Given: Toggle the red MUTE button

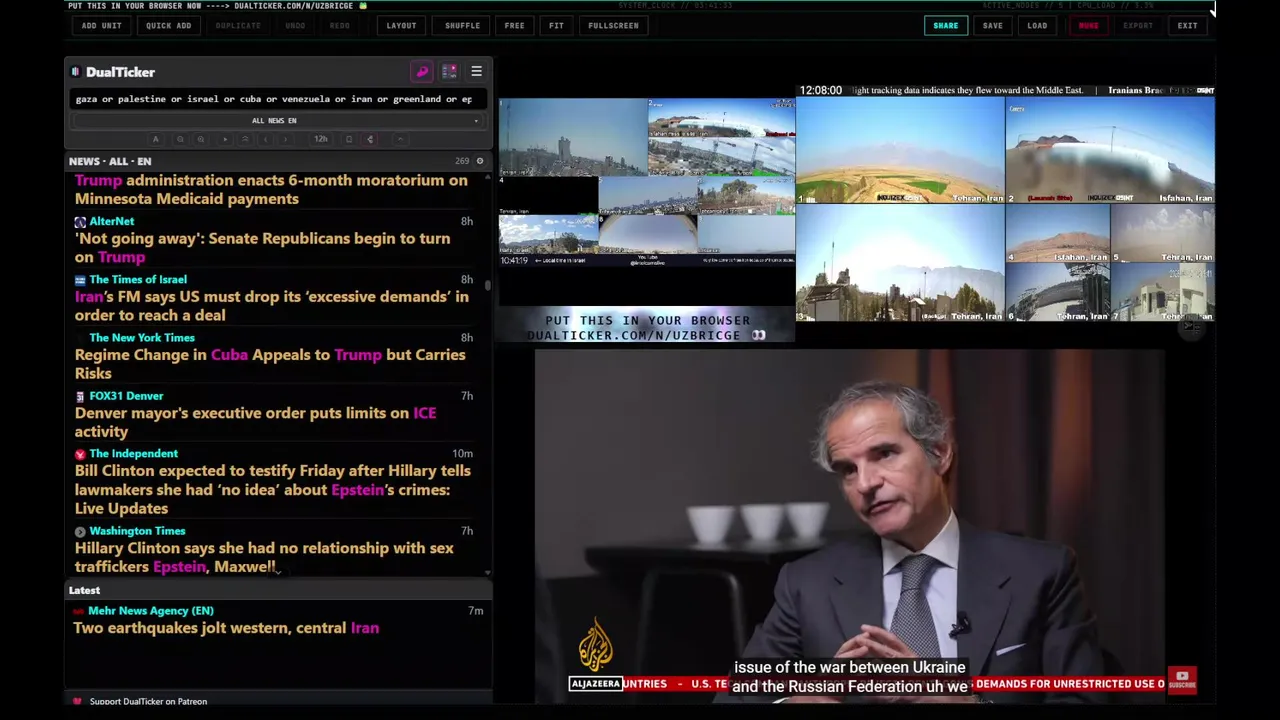Looking at the screenshot, I should (x=1088, y=25).
